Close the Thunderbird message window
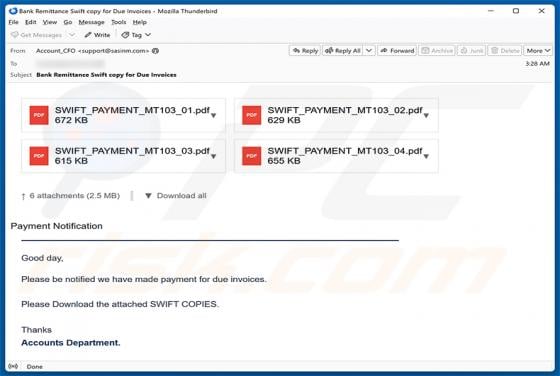 [541, 11]
